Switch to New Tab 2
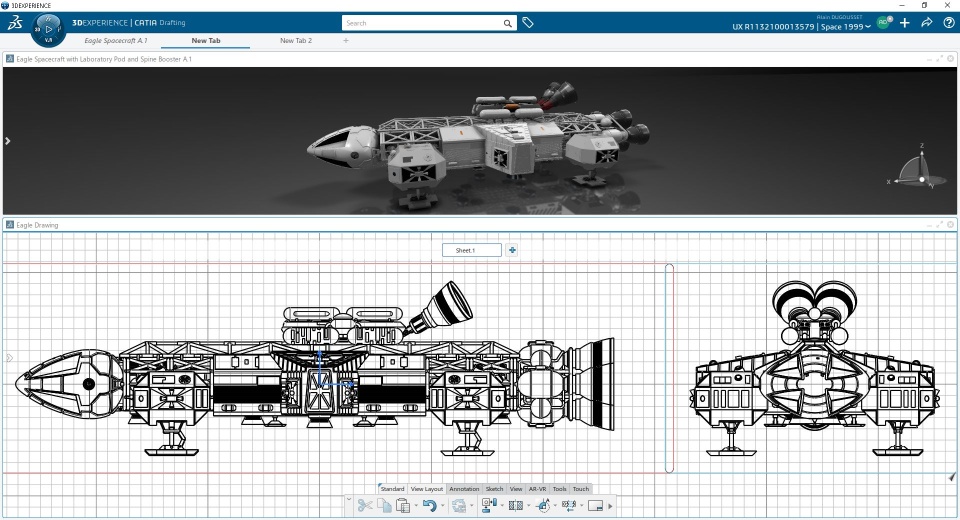Viewport: 960px width, 520px height. 296,40
